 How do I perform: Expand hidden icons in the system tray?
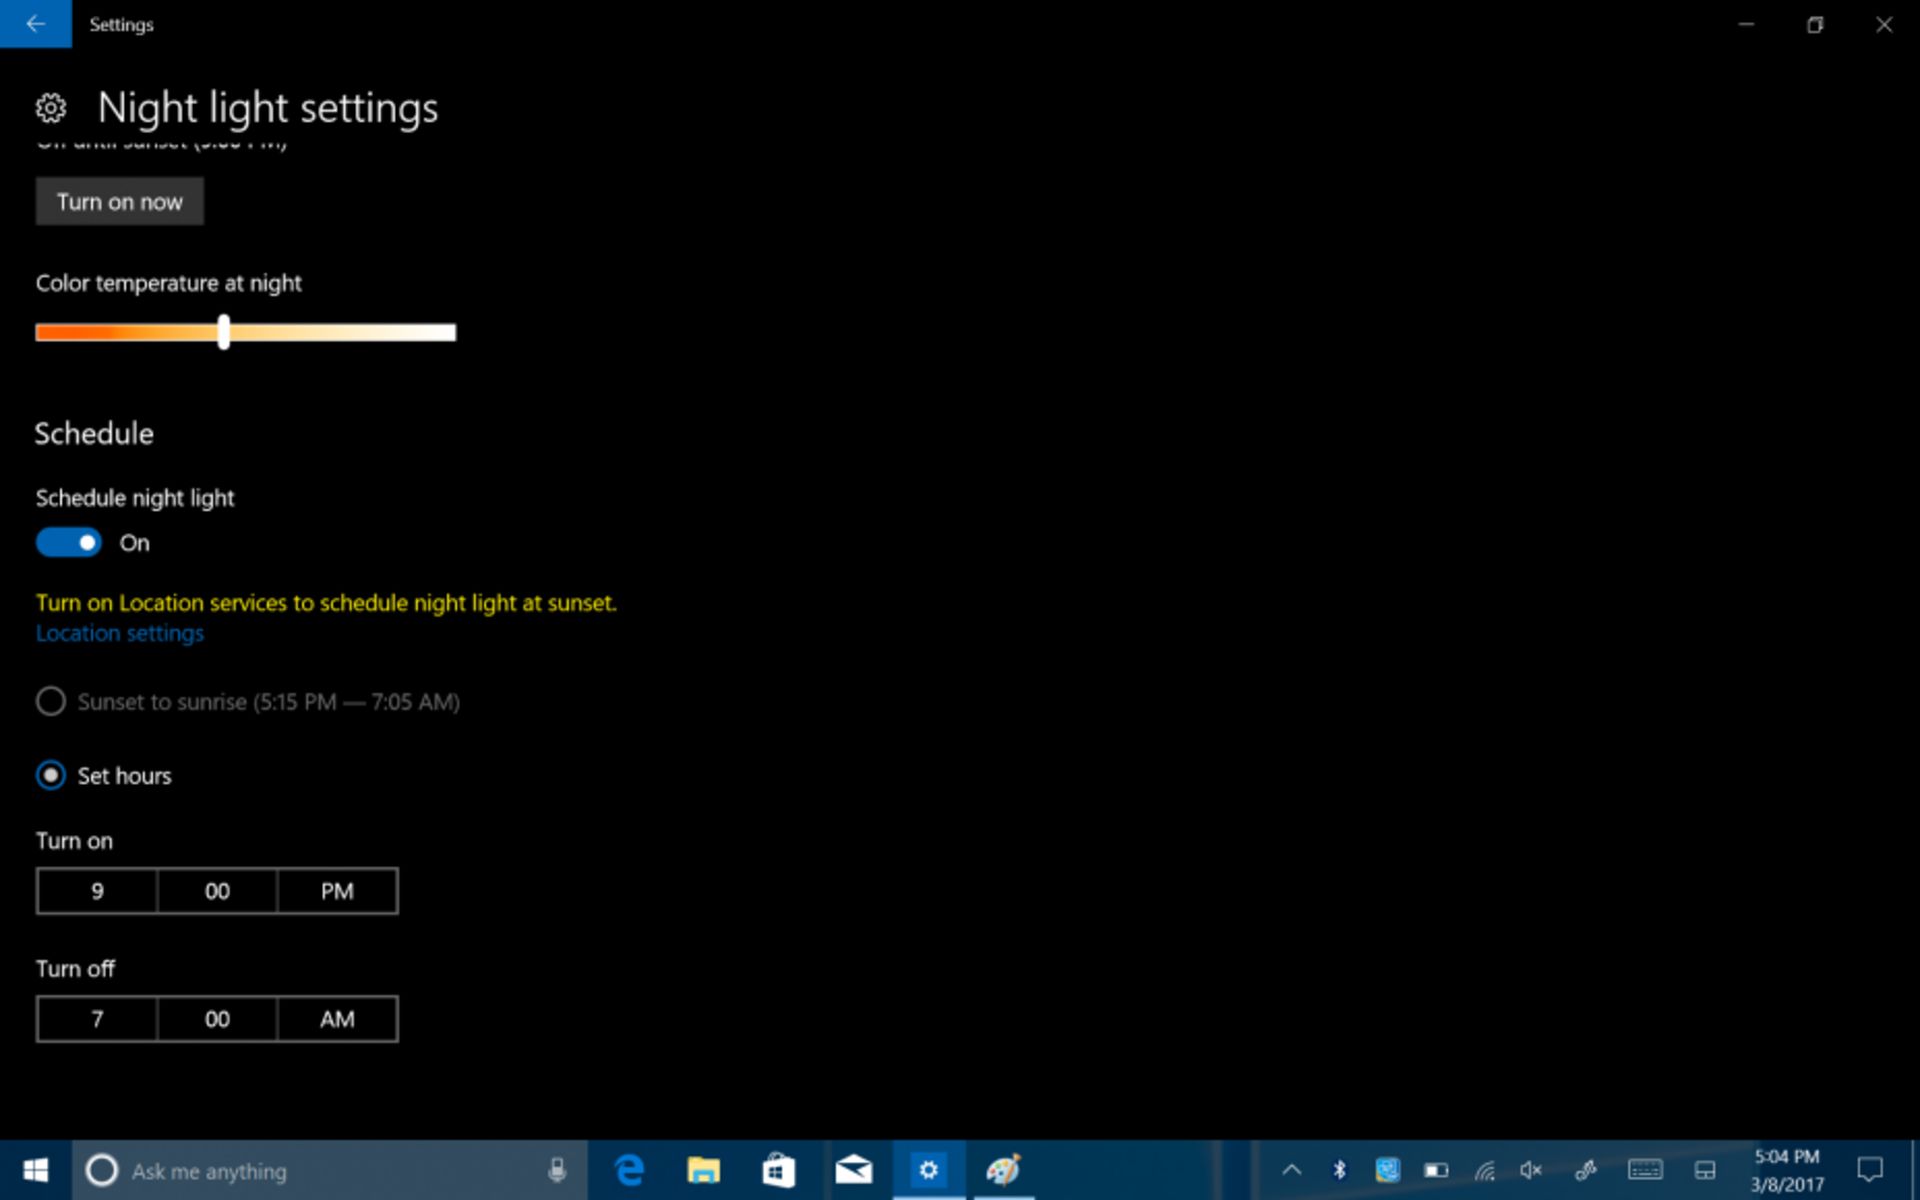click(1291, 1170)
